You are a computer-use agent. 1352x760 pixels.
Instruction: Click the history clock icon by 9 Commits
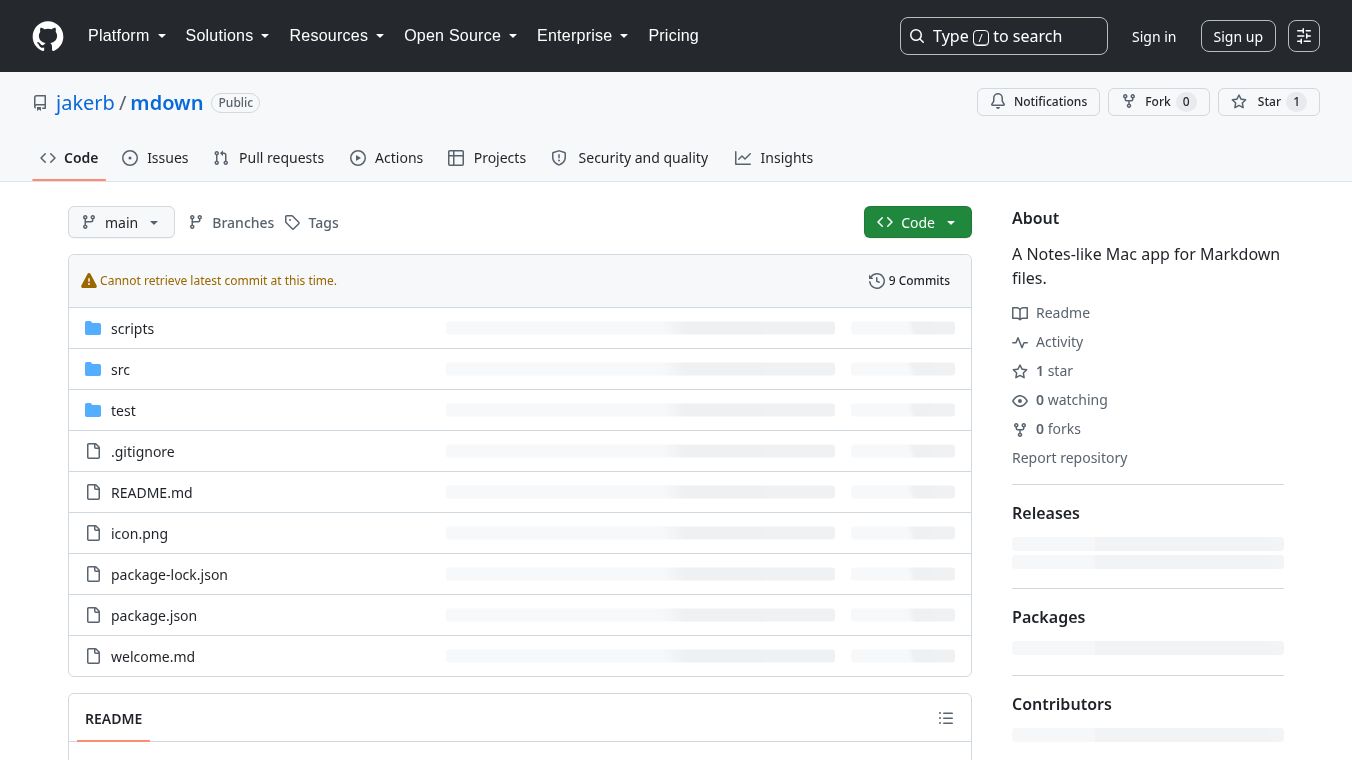877,281
